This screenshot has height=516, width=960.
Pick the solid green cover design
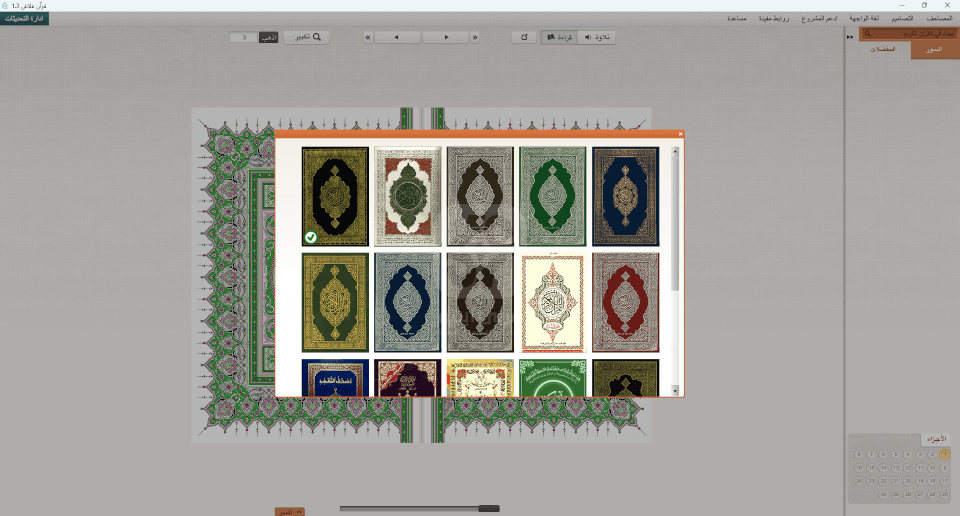tap(552, 196)
